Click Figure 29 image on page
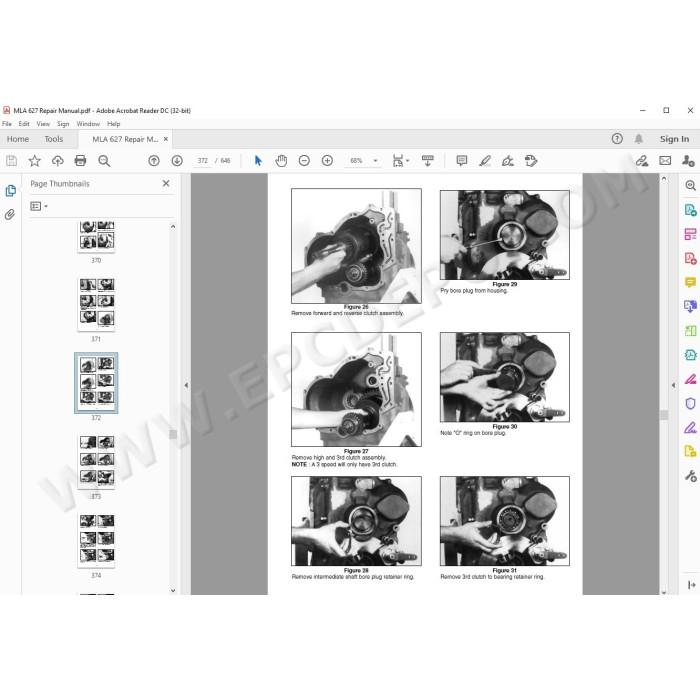 point(504,235)
